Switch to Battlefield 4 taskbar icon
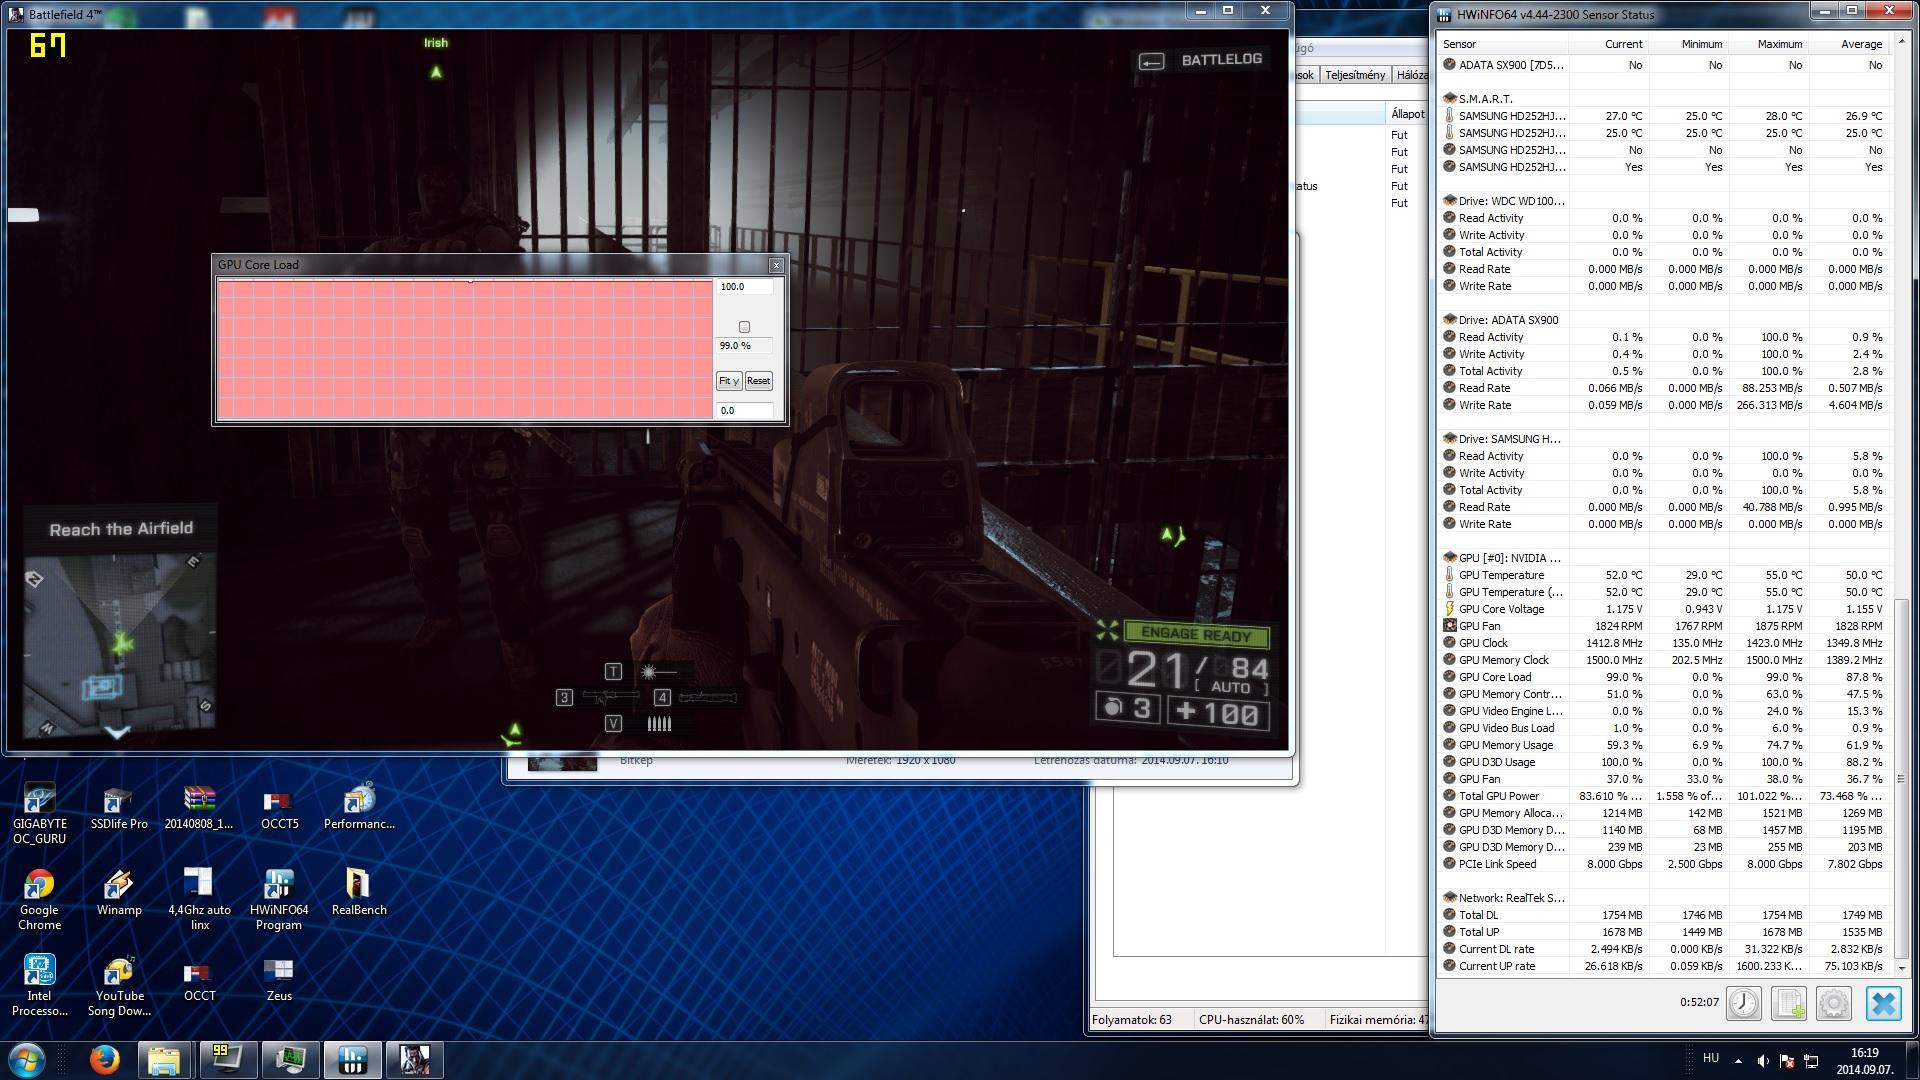 pos(414,1059)
